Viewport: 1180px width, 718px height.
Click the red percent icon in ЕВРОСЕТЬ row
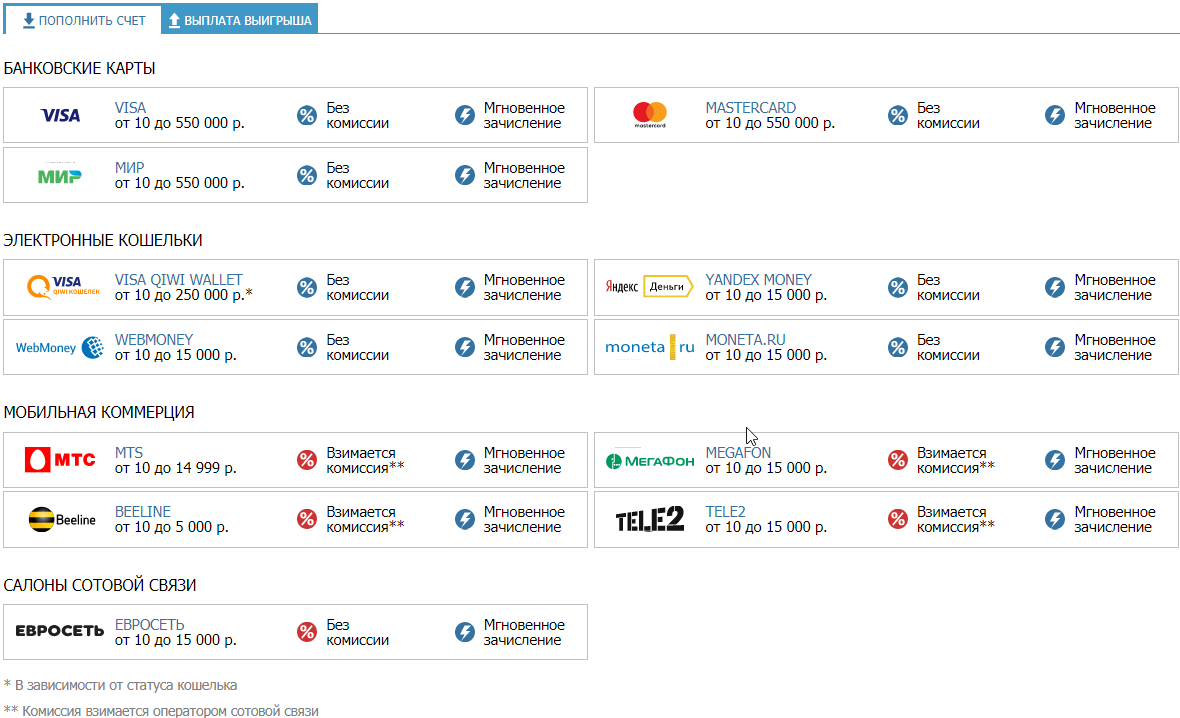pyautogui.click(x=306, y=632)
